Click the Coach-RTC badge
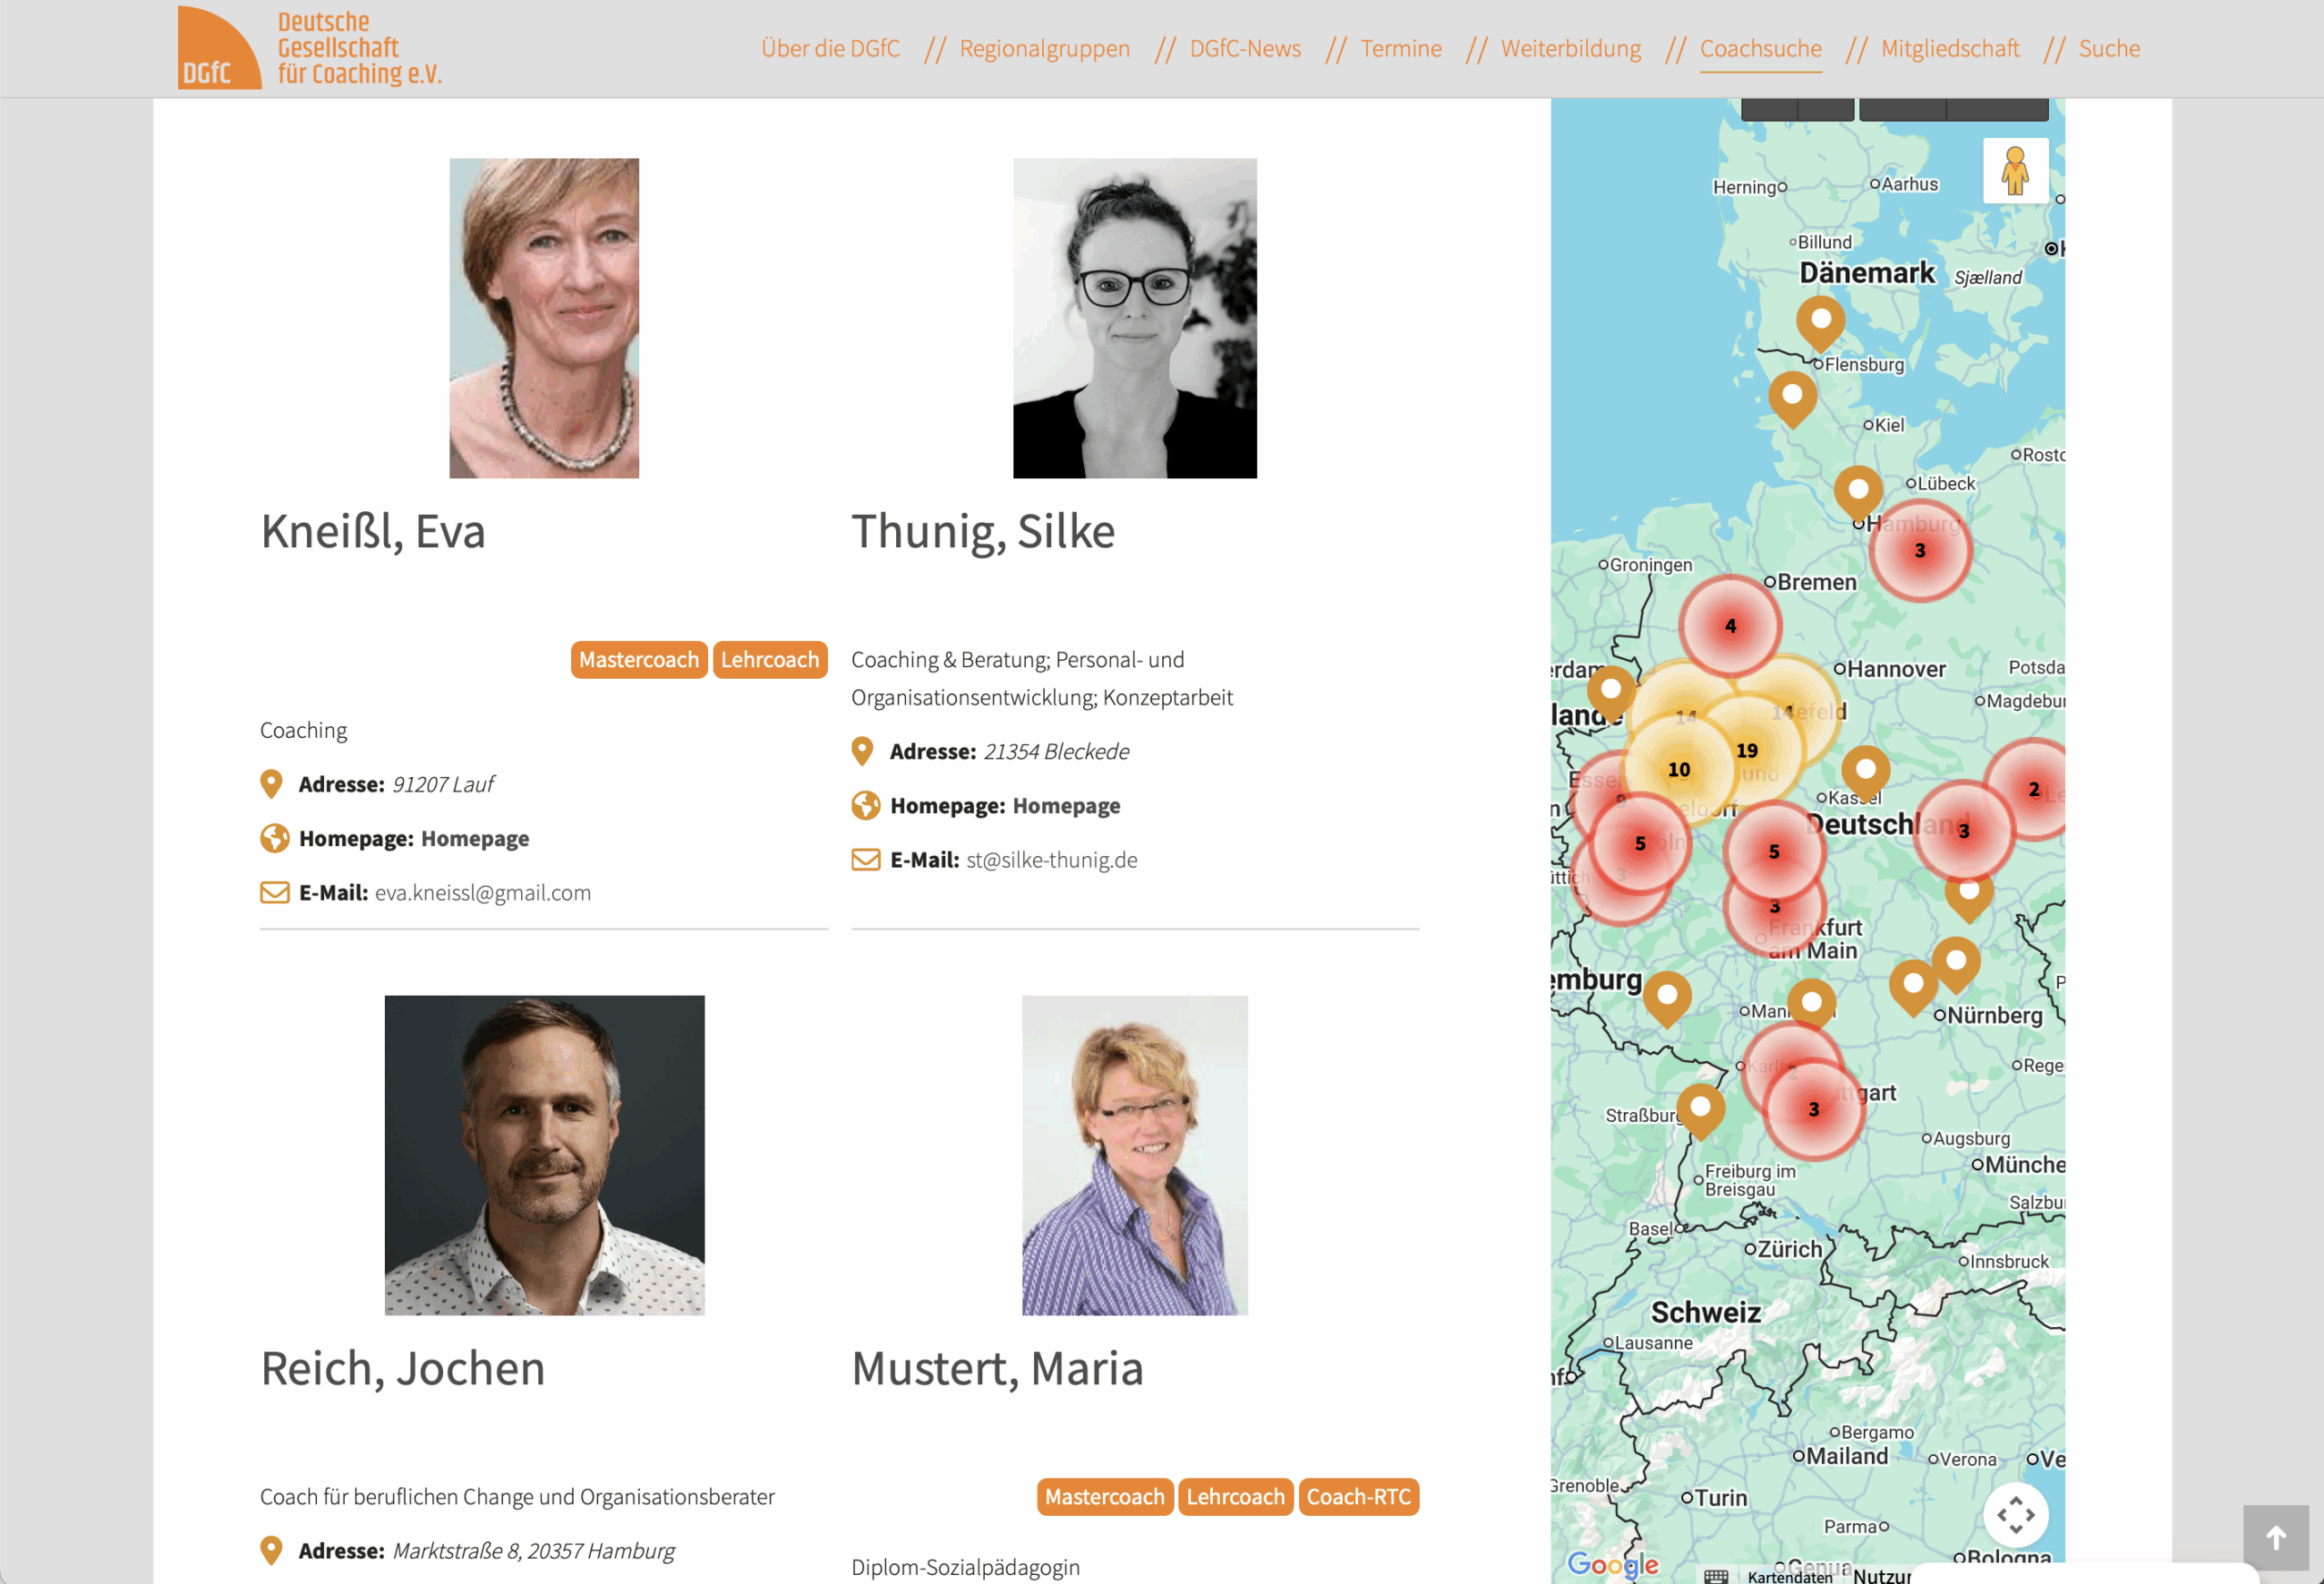This screenshot has width=2324, height=1584. pos(1359,1497)
